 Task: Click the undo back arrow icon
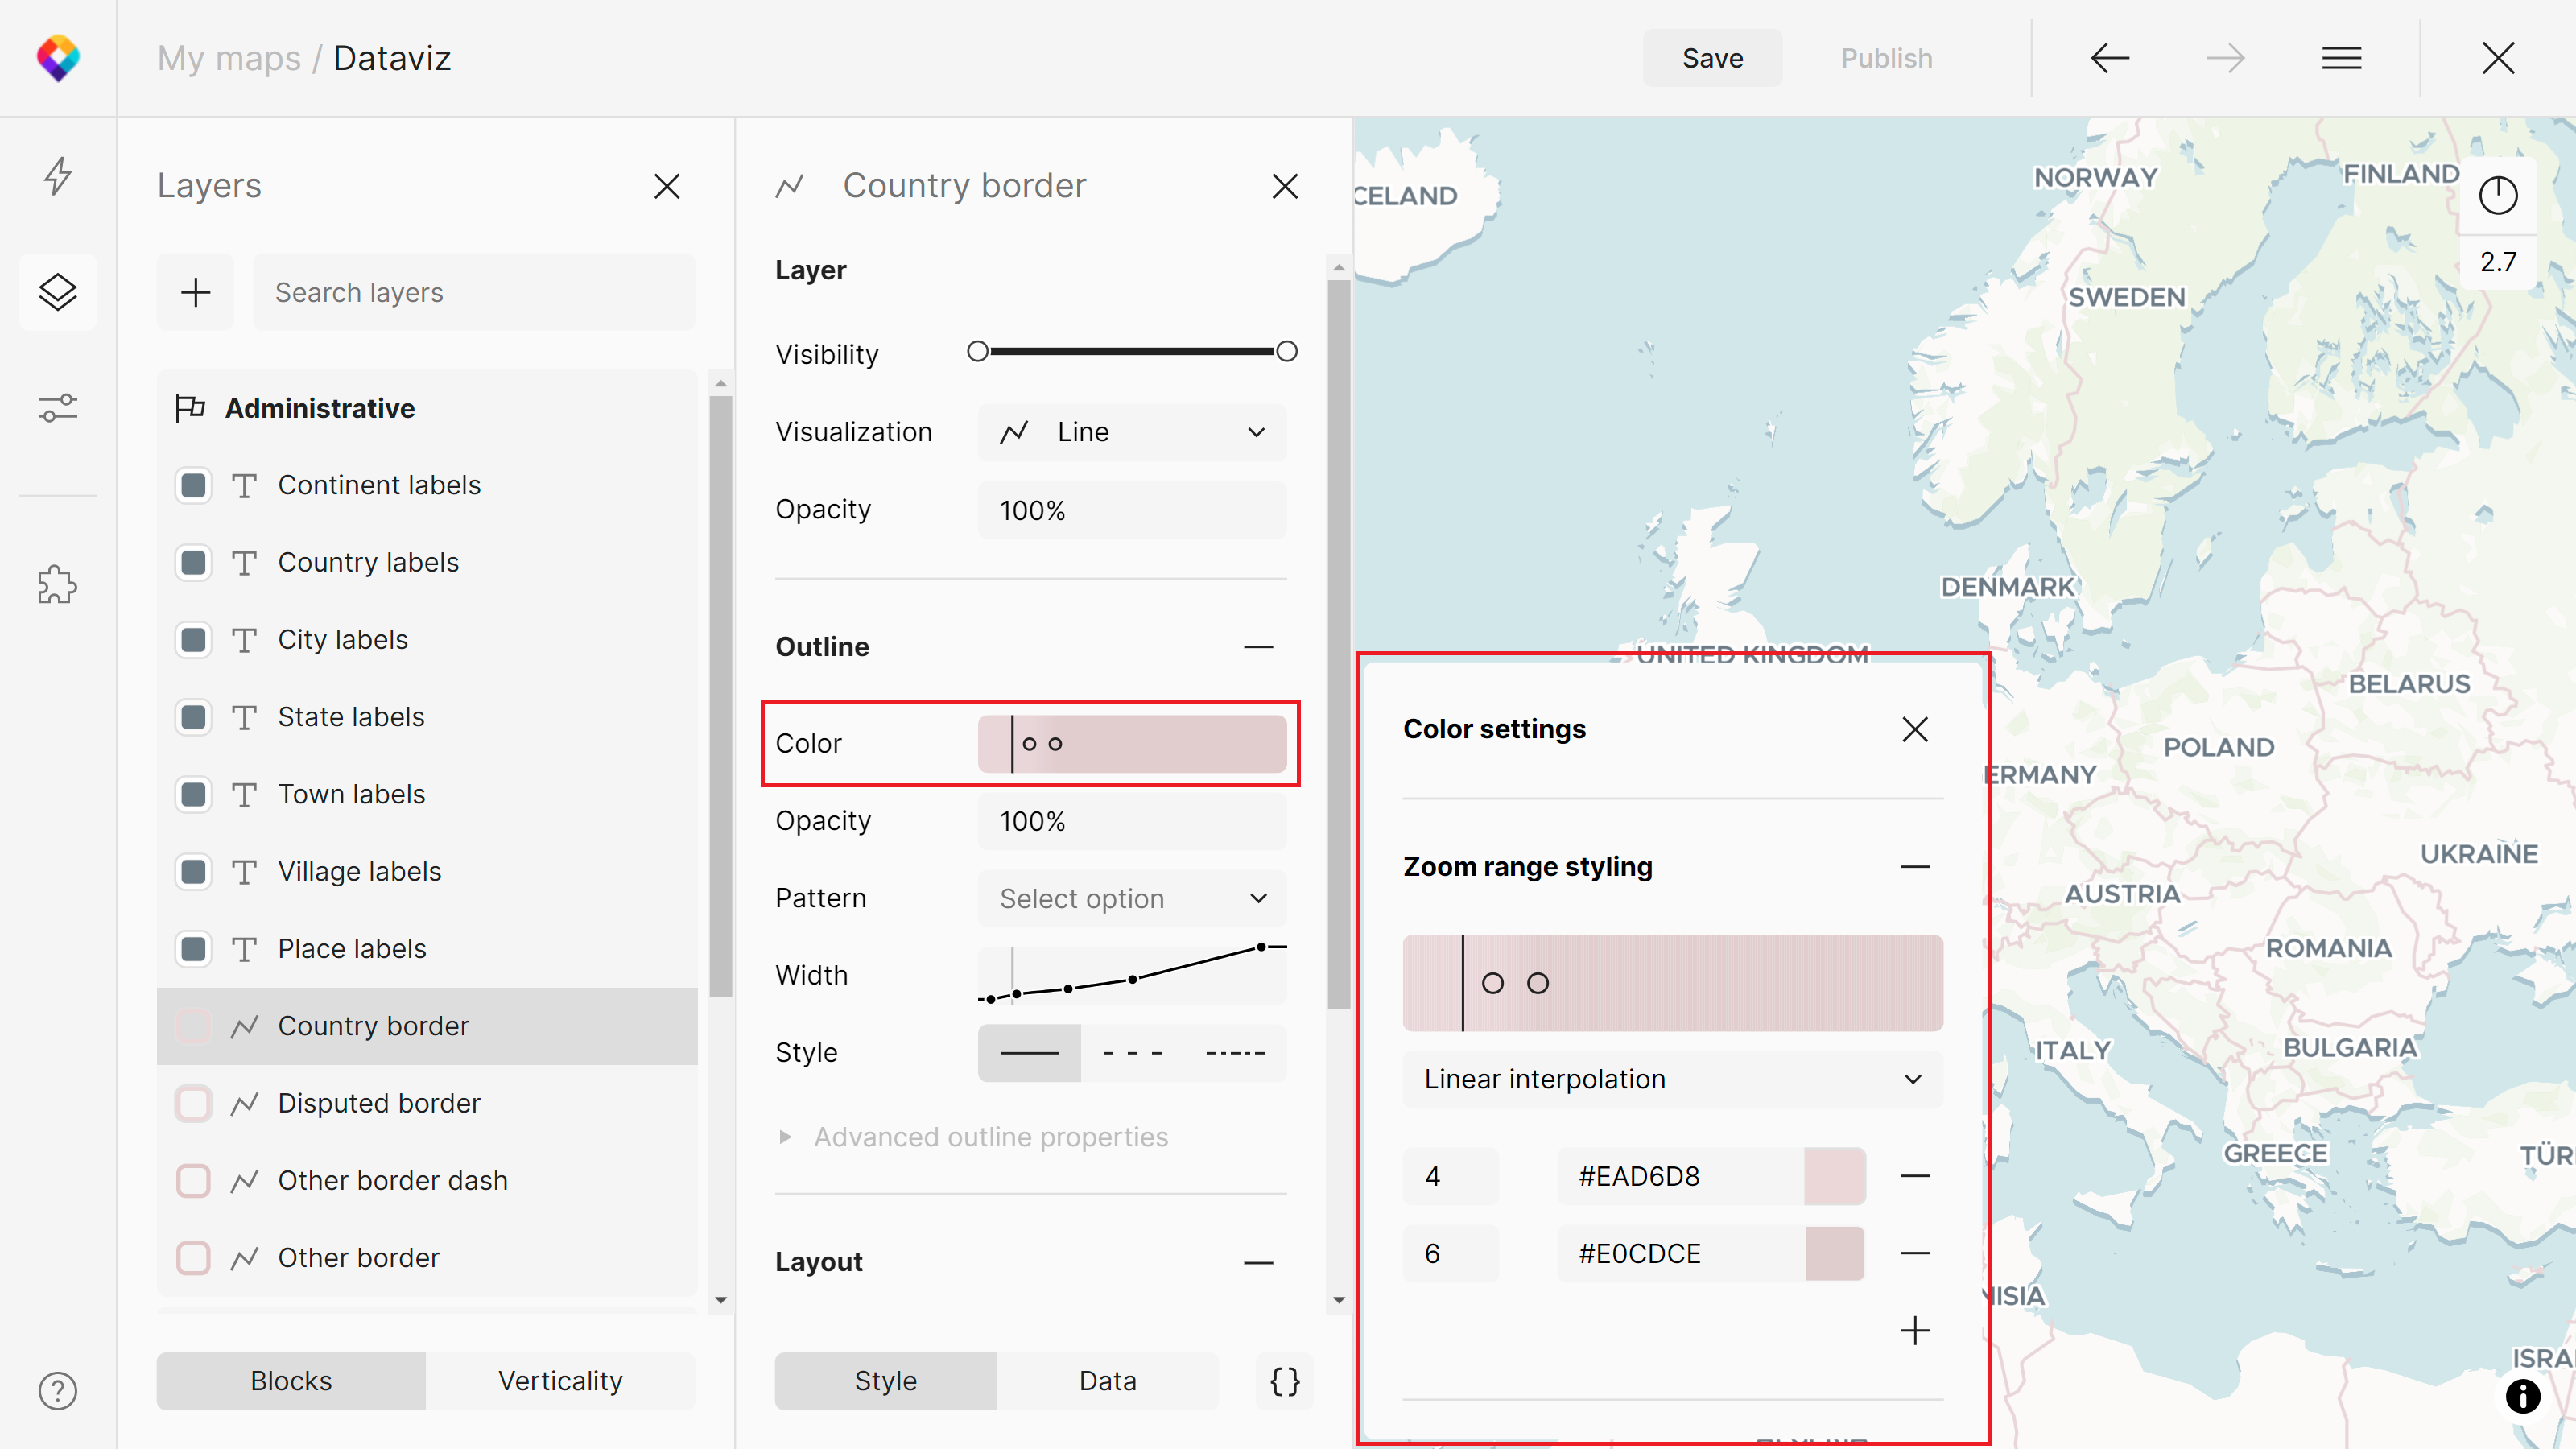2109,58
